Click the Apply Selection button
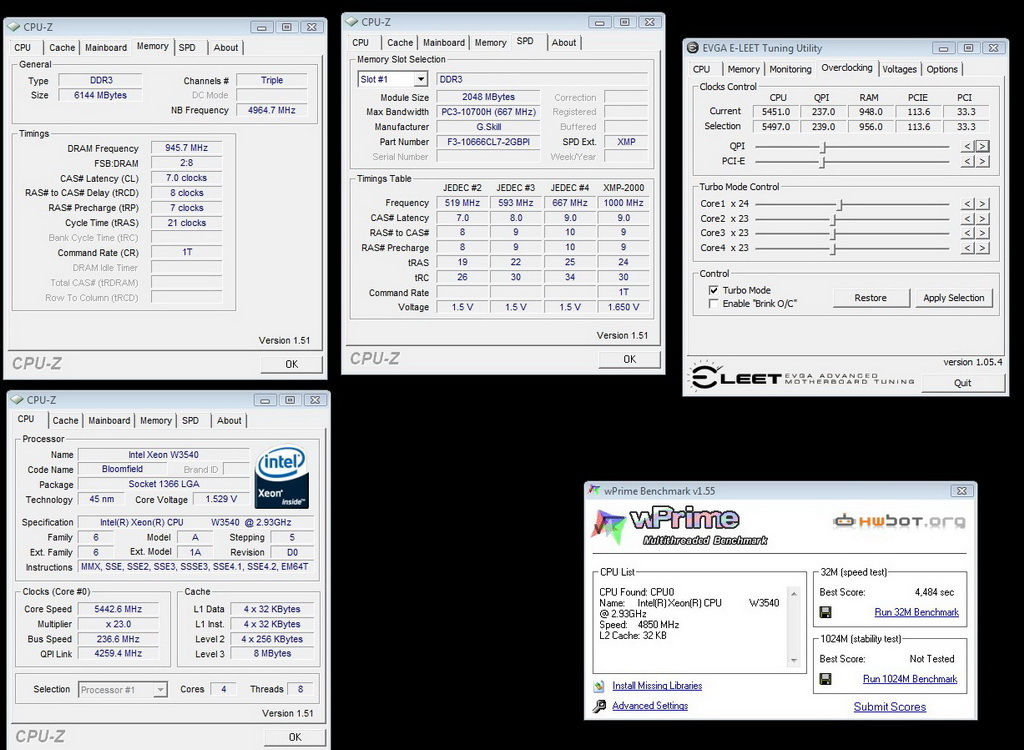 [x=953, y=298]
